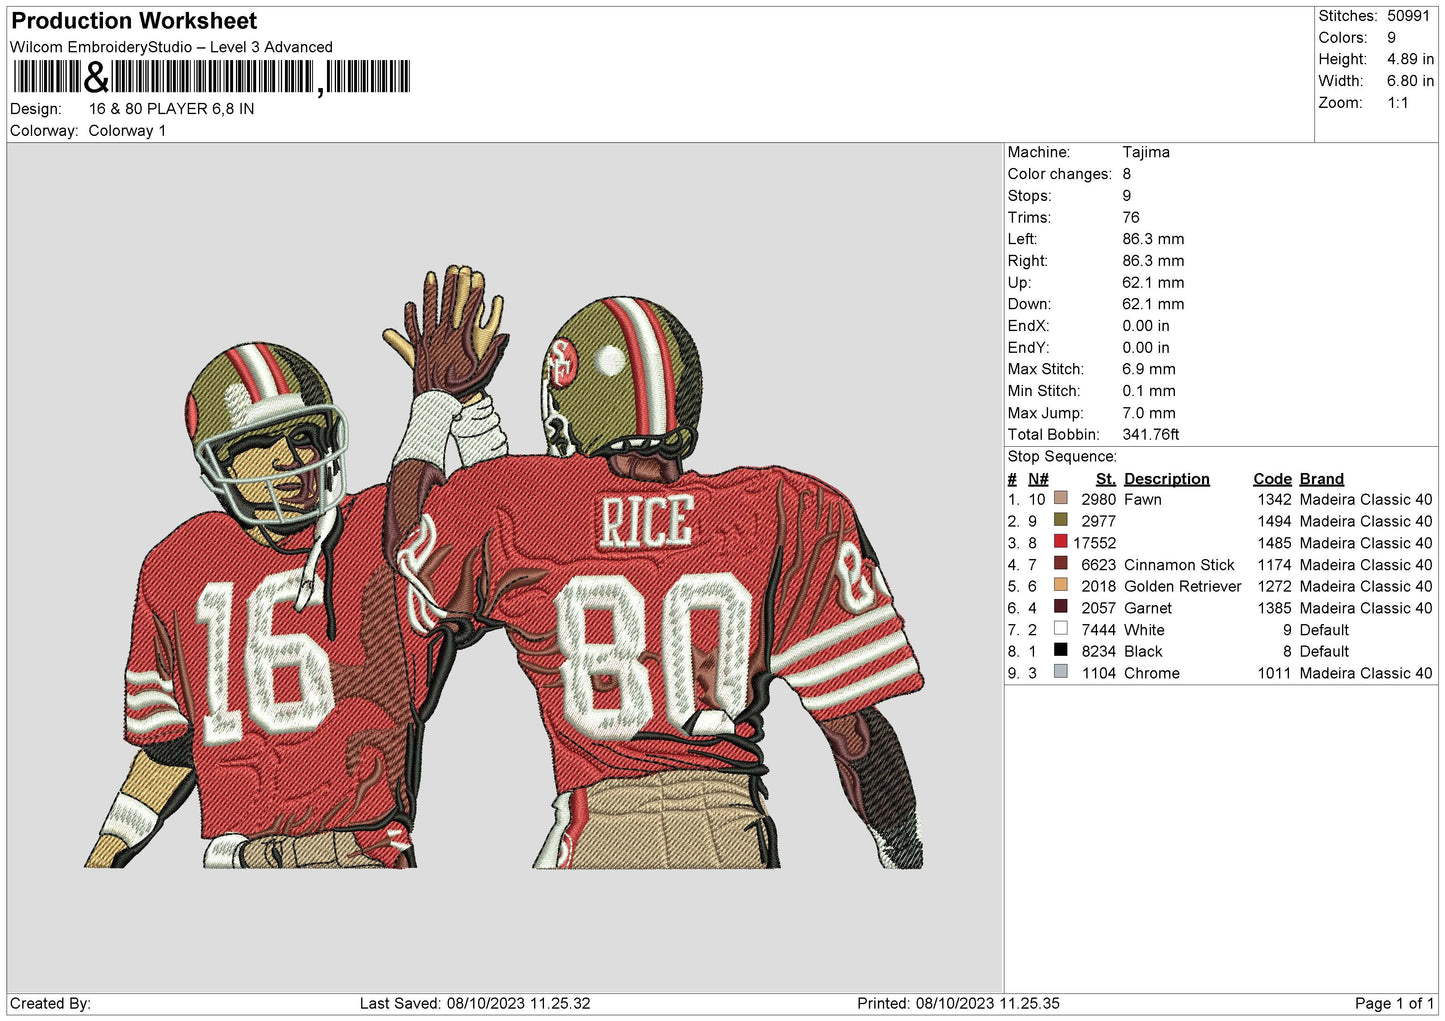Click the 'Color changes:' label

(x=1059, y=174)
